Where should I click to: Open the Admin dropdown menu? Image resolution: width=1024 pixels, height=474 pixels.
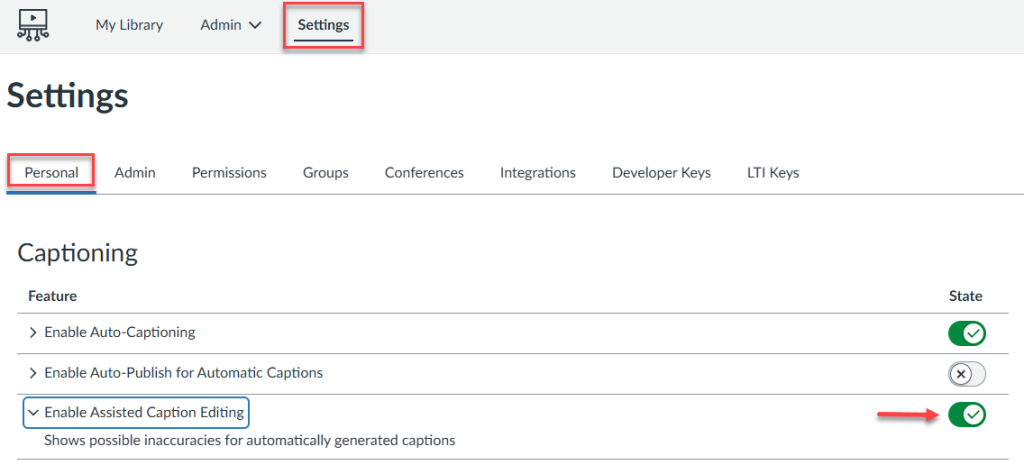click(231, 25)
